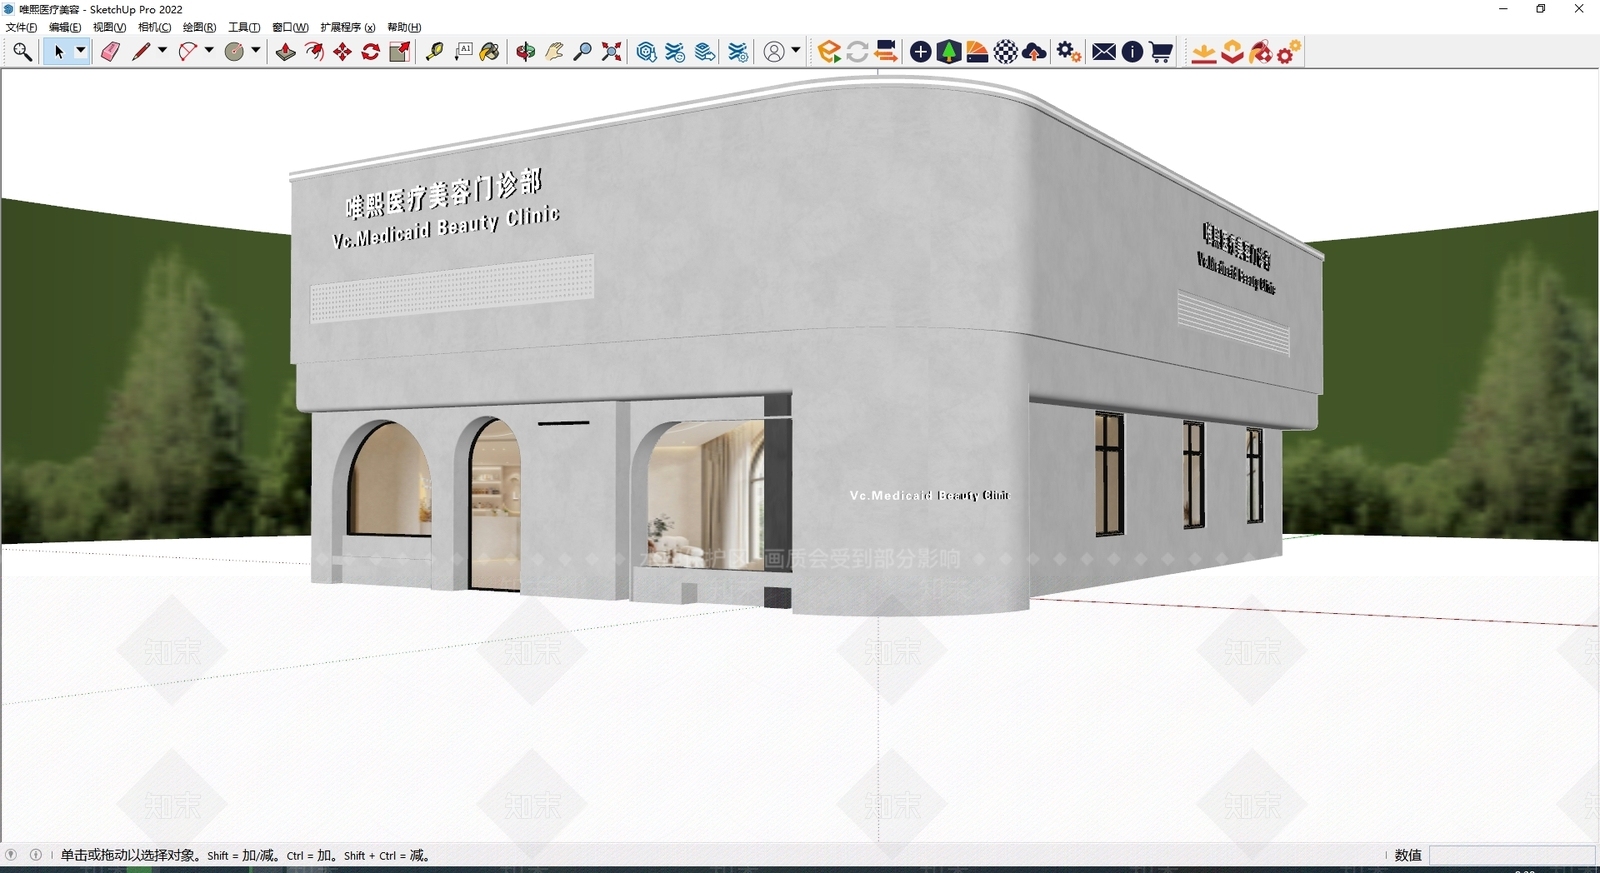Open the 编辑(E) menu
Image resolution: width=1600 pixels, height=873 pixels.
pyautogui.click(x=65, y=27)
